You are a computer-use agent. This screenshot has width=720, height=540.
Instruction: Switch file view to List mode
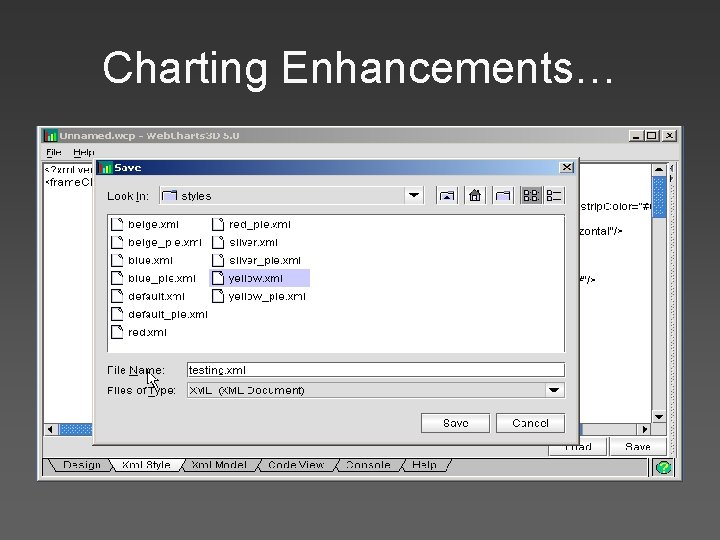pyautogui.click(x=531, y=196)
